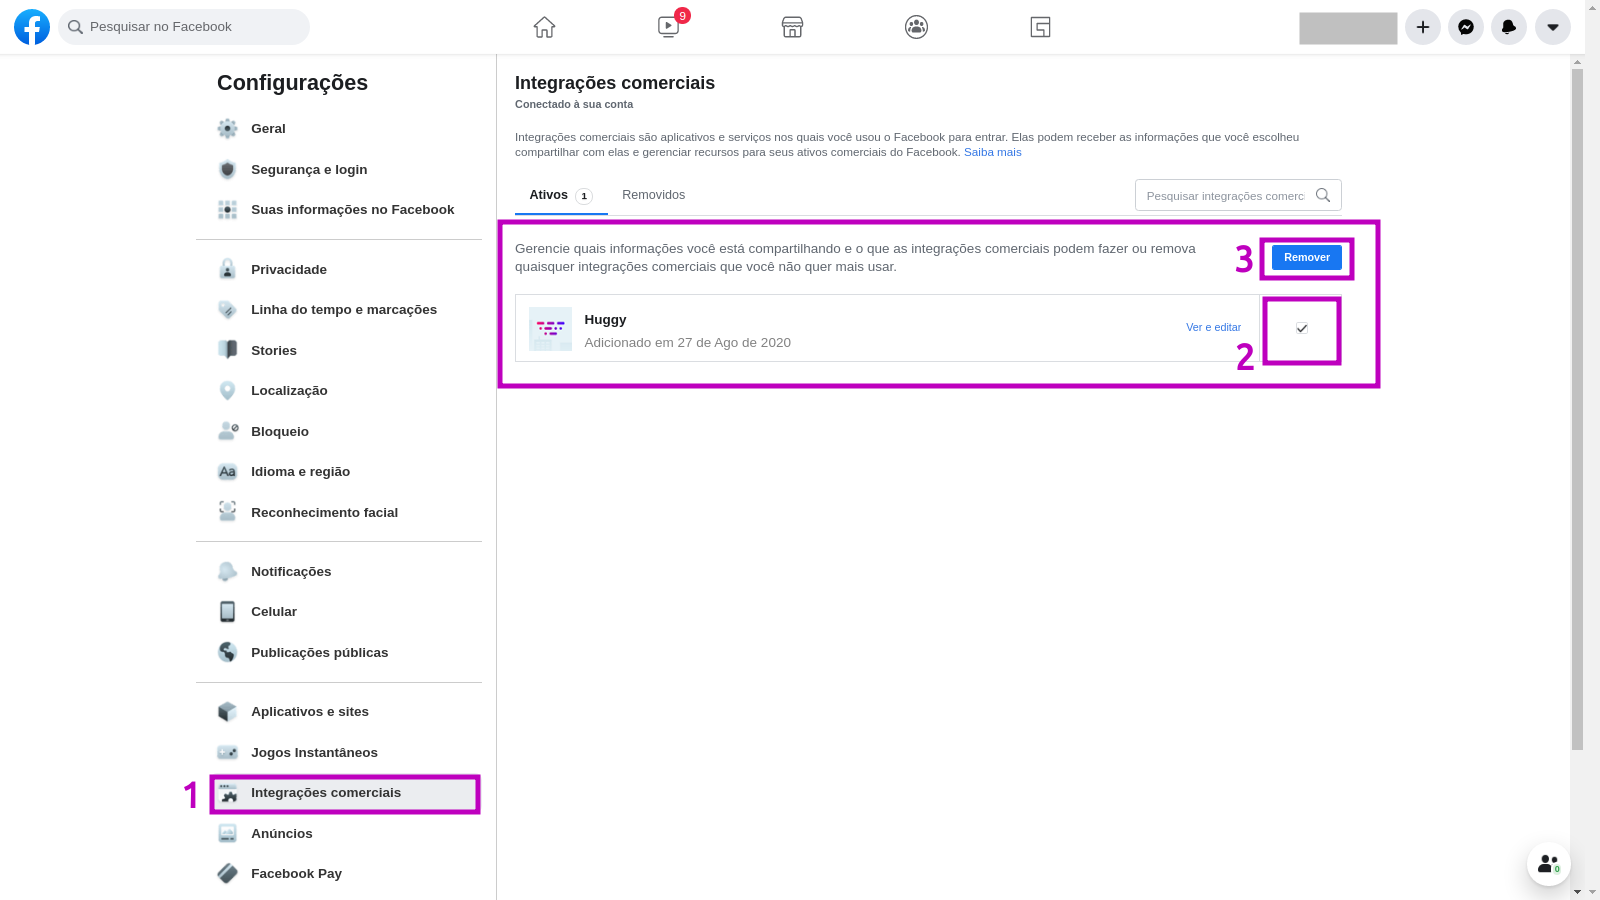Viewport: 1600px width, 900px height.
Task: Click the Stories book icon
Action: point(228,350)
